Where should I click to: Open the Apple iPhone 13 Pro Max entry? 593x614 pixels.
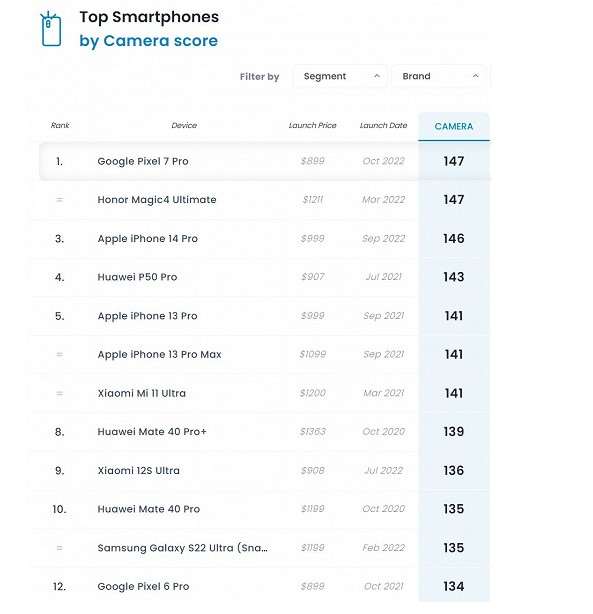[159, 354]
